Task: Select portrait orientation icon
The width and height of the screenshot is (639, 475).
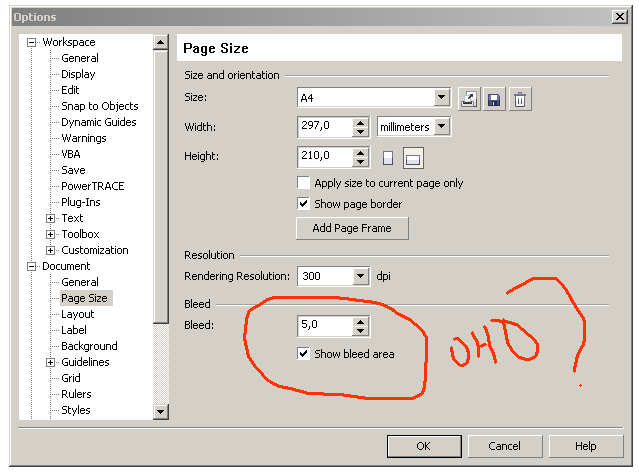Action: coord(389,157)
